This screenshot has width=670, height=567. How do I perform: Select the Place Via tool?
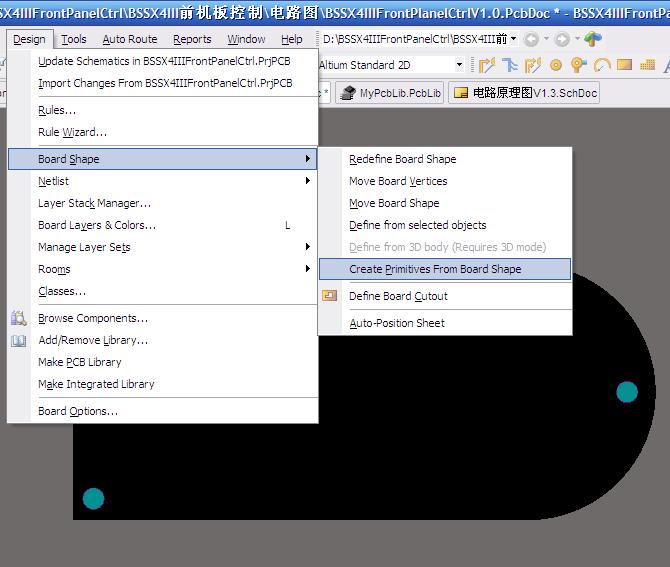(x=579, y=65)
